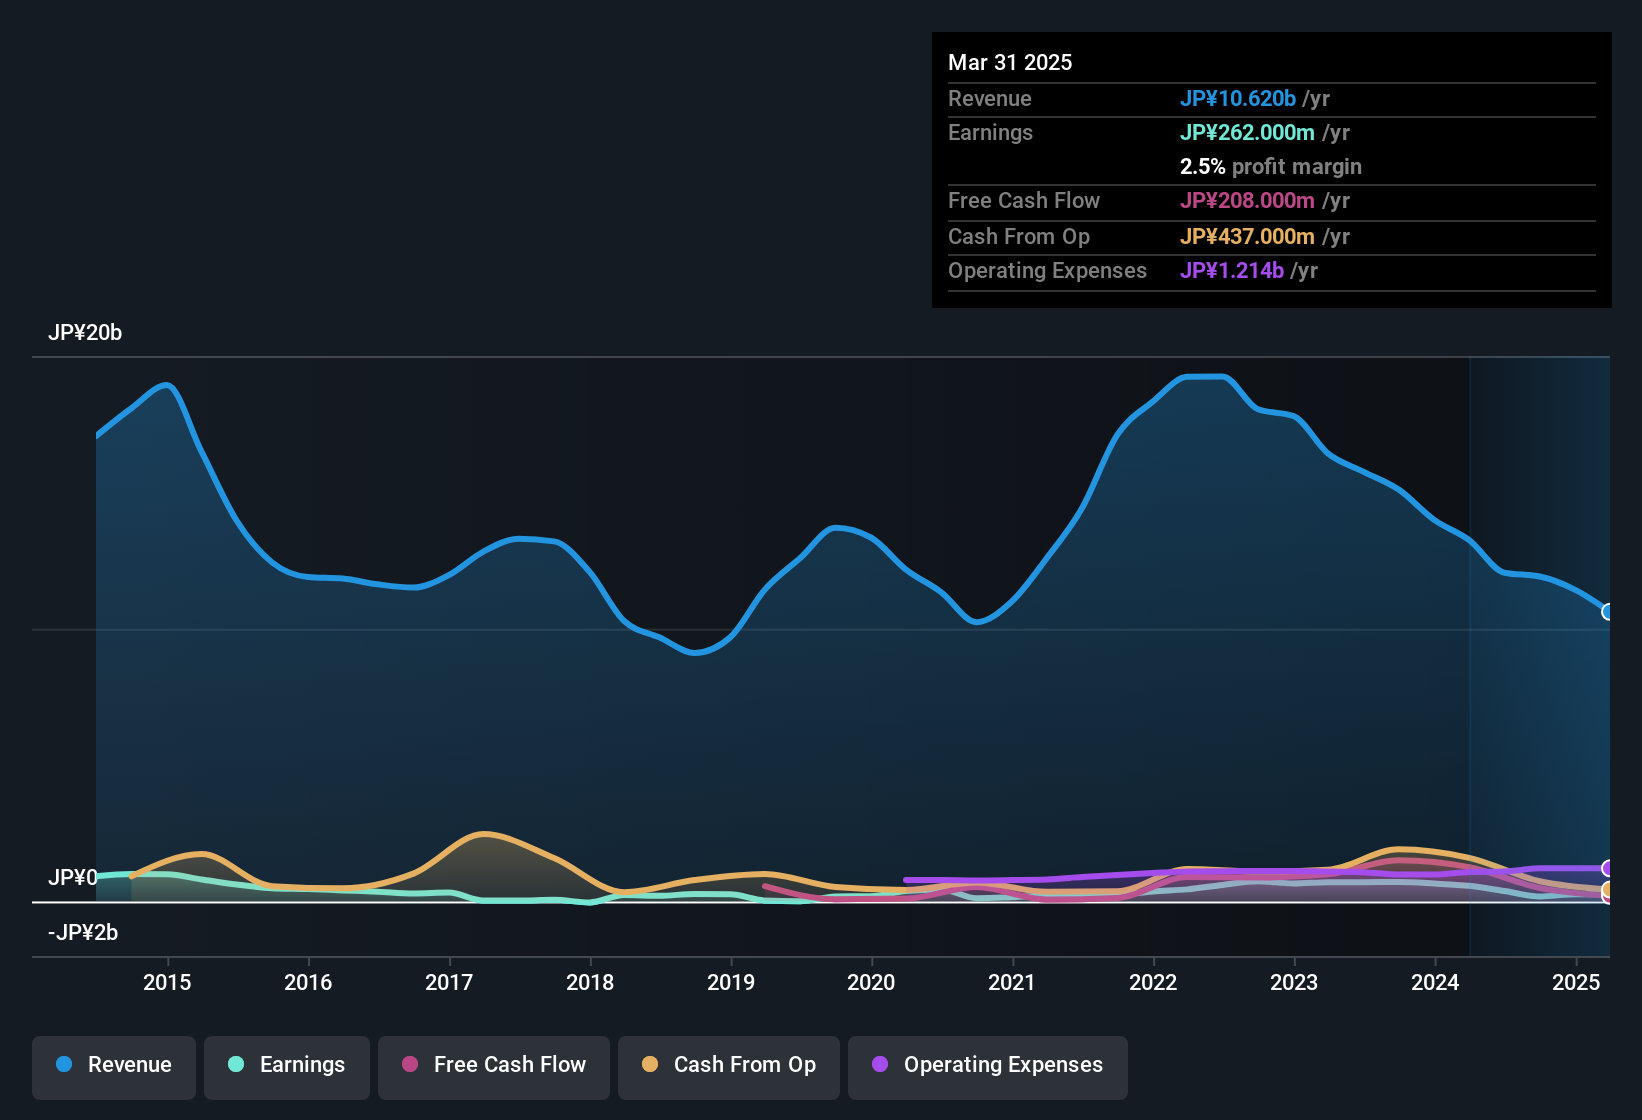
Task: Select the 2016 x-axis label
Action: click(x=308, y=982)
